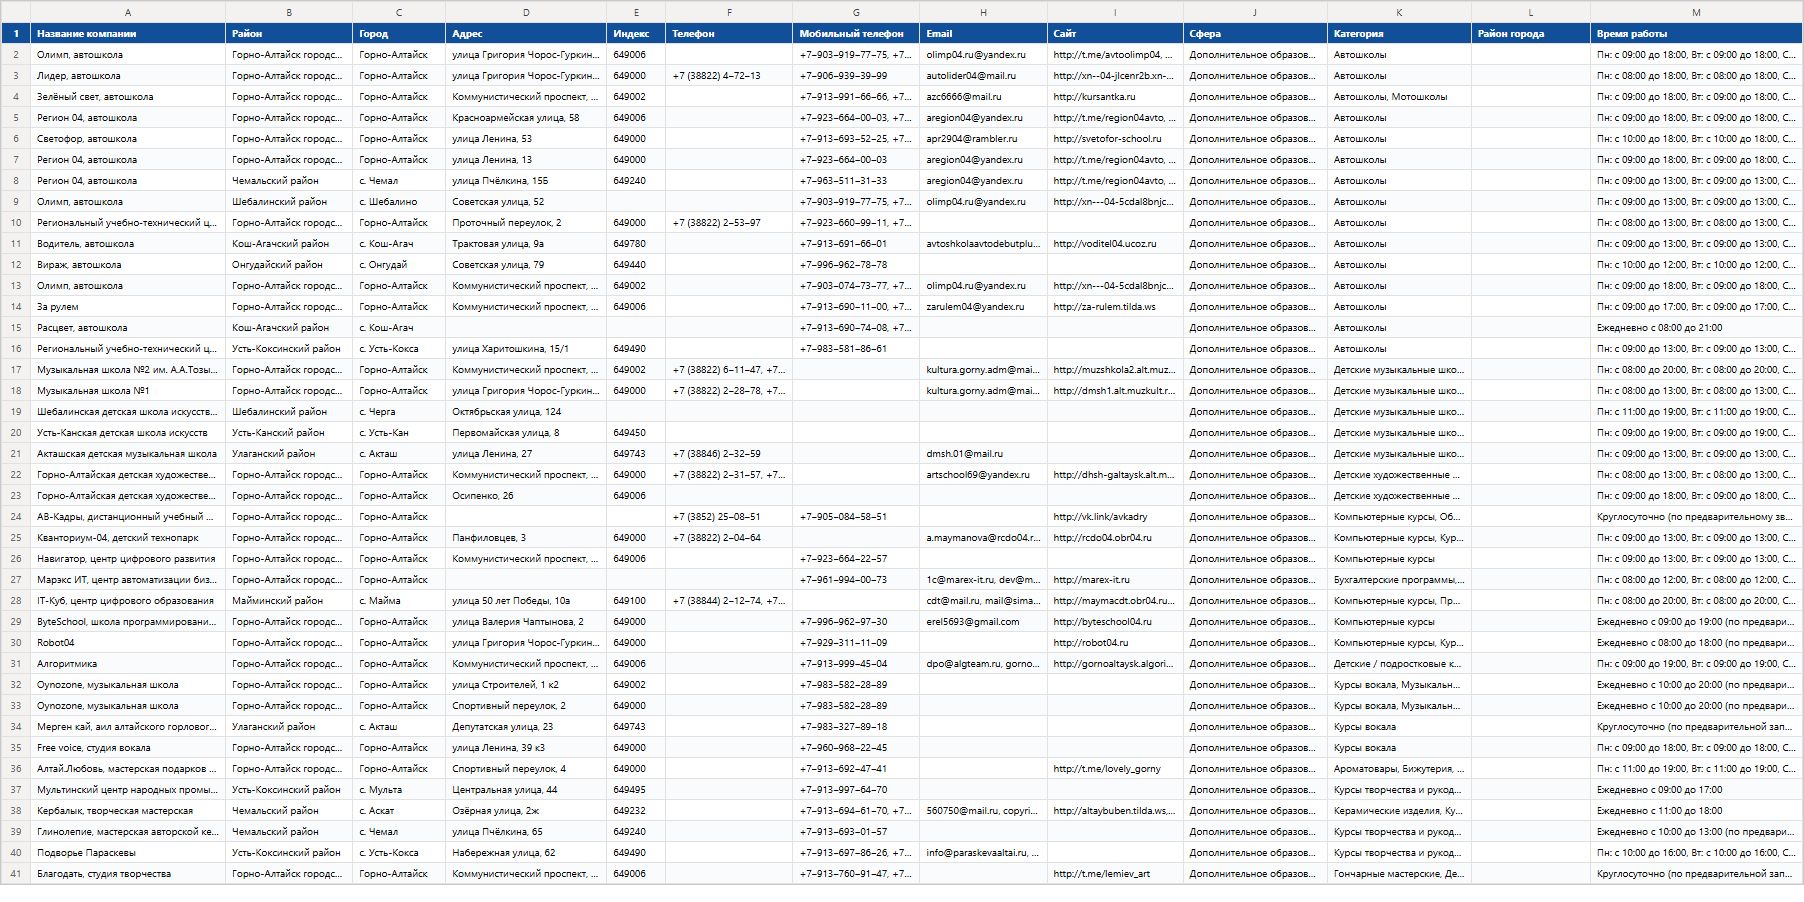This screenshot has height=902, width=1804.
Task: Select the index cell "649100"
Action: [636, 601]
